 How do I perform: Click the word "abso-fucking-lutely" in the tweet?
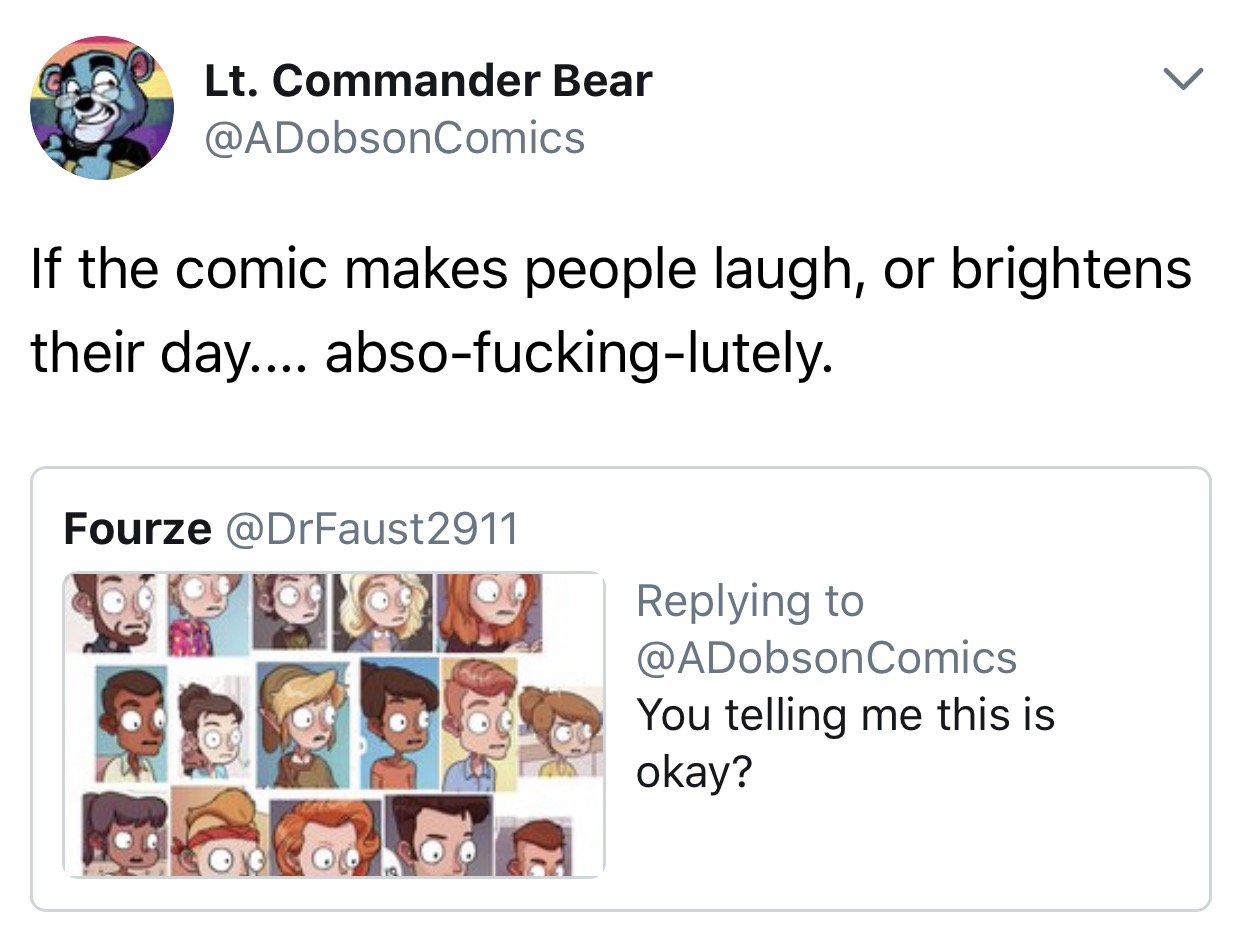point(579,355)
